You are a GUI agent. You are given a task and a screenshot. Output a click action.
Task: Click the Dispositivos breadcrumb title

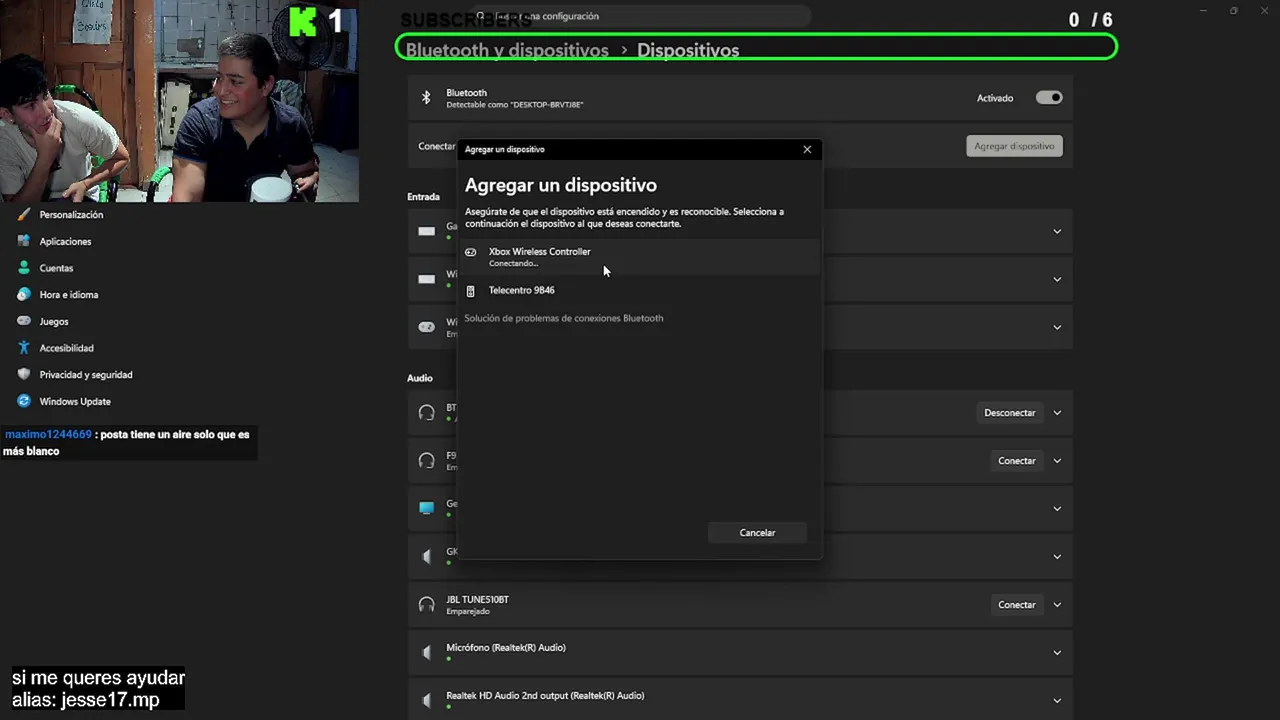(688, 50)
